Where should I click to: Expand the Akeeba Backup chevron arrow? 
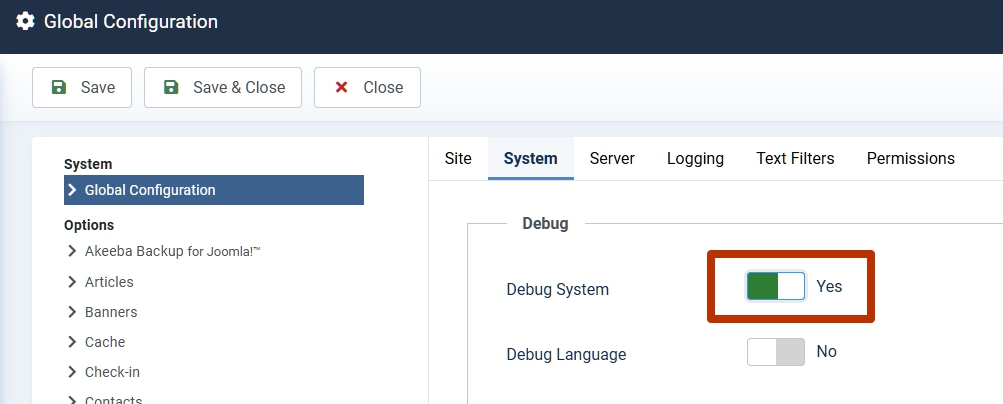[72, 251]
